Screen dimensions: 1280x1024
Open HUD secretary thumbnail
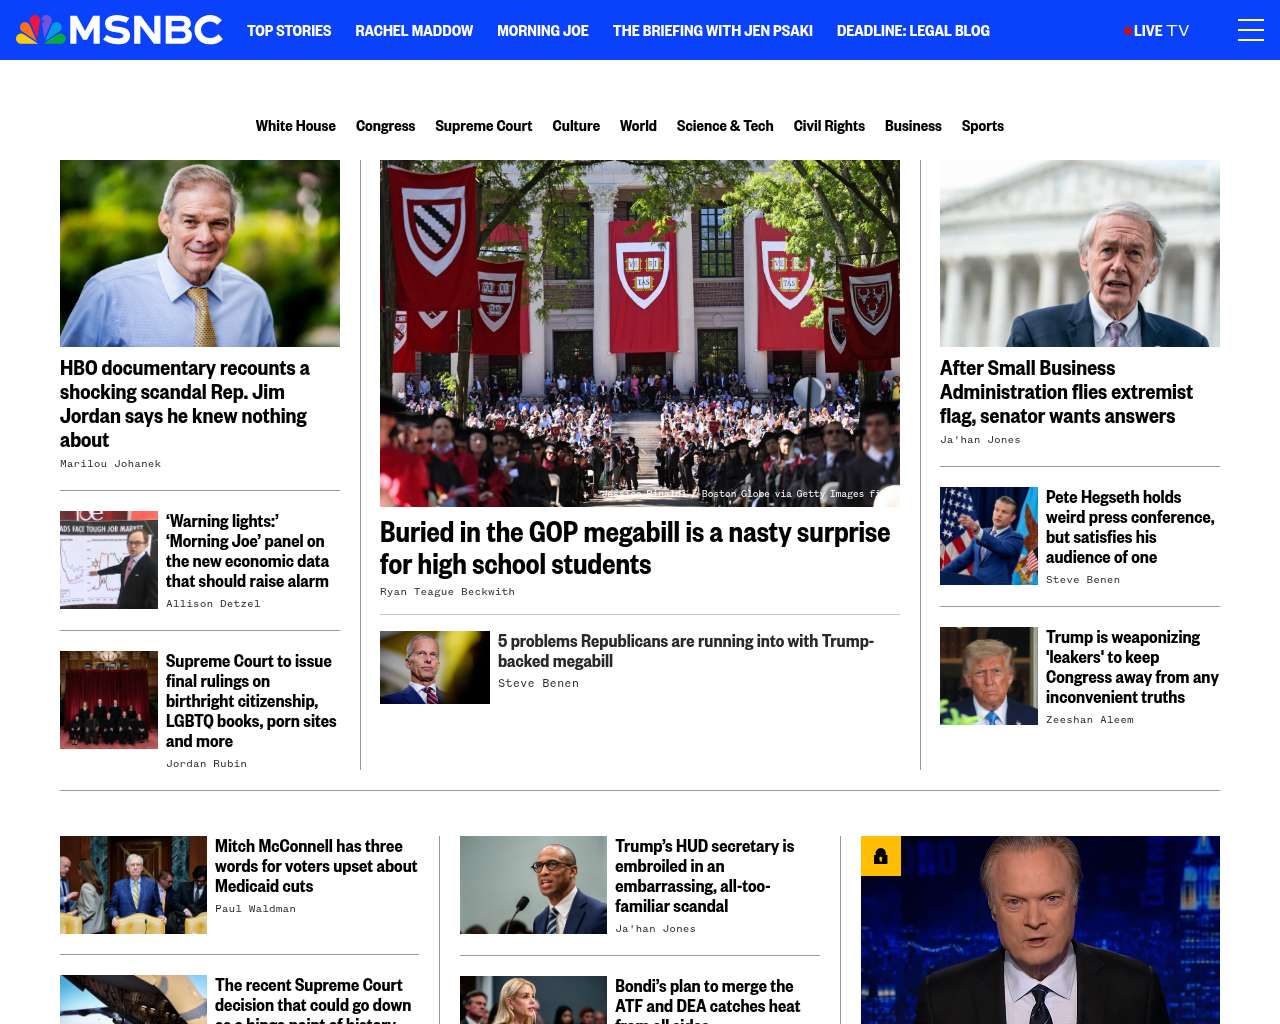(533, 885)
